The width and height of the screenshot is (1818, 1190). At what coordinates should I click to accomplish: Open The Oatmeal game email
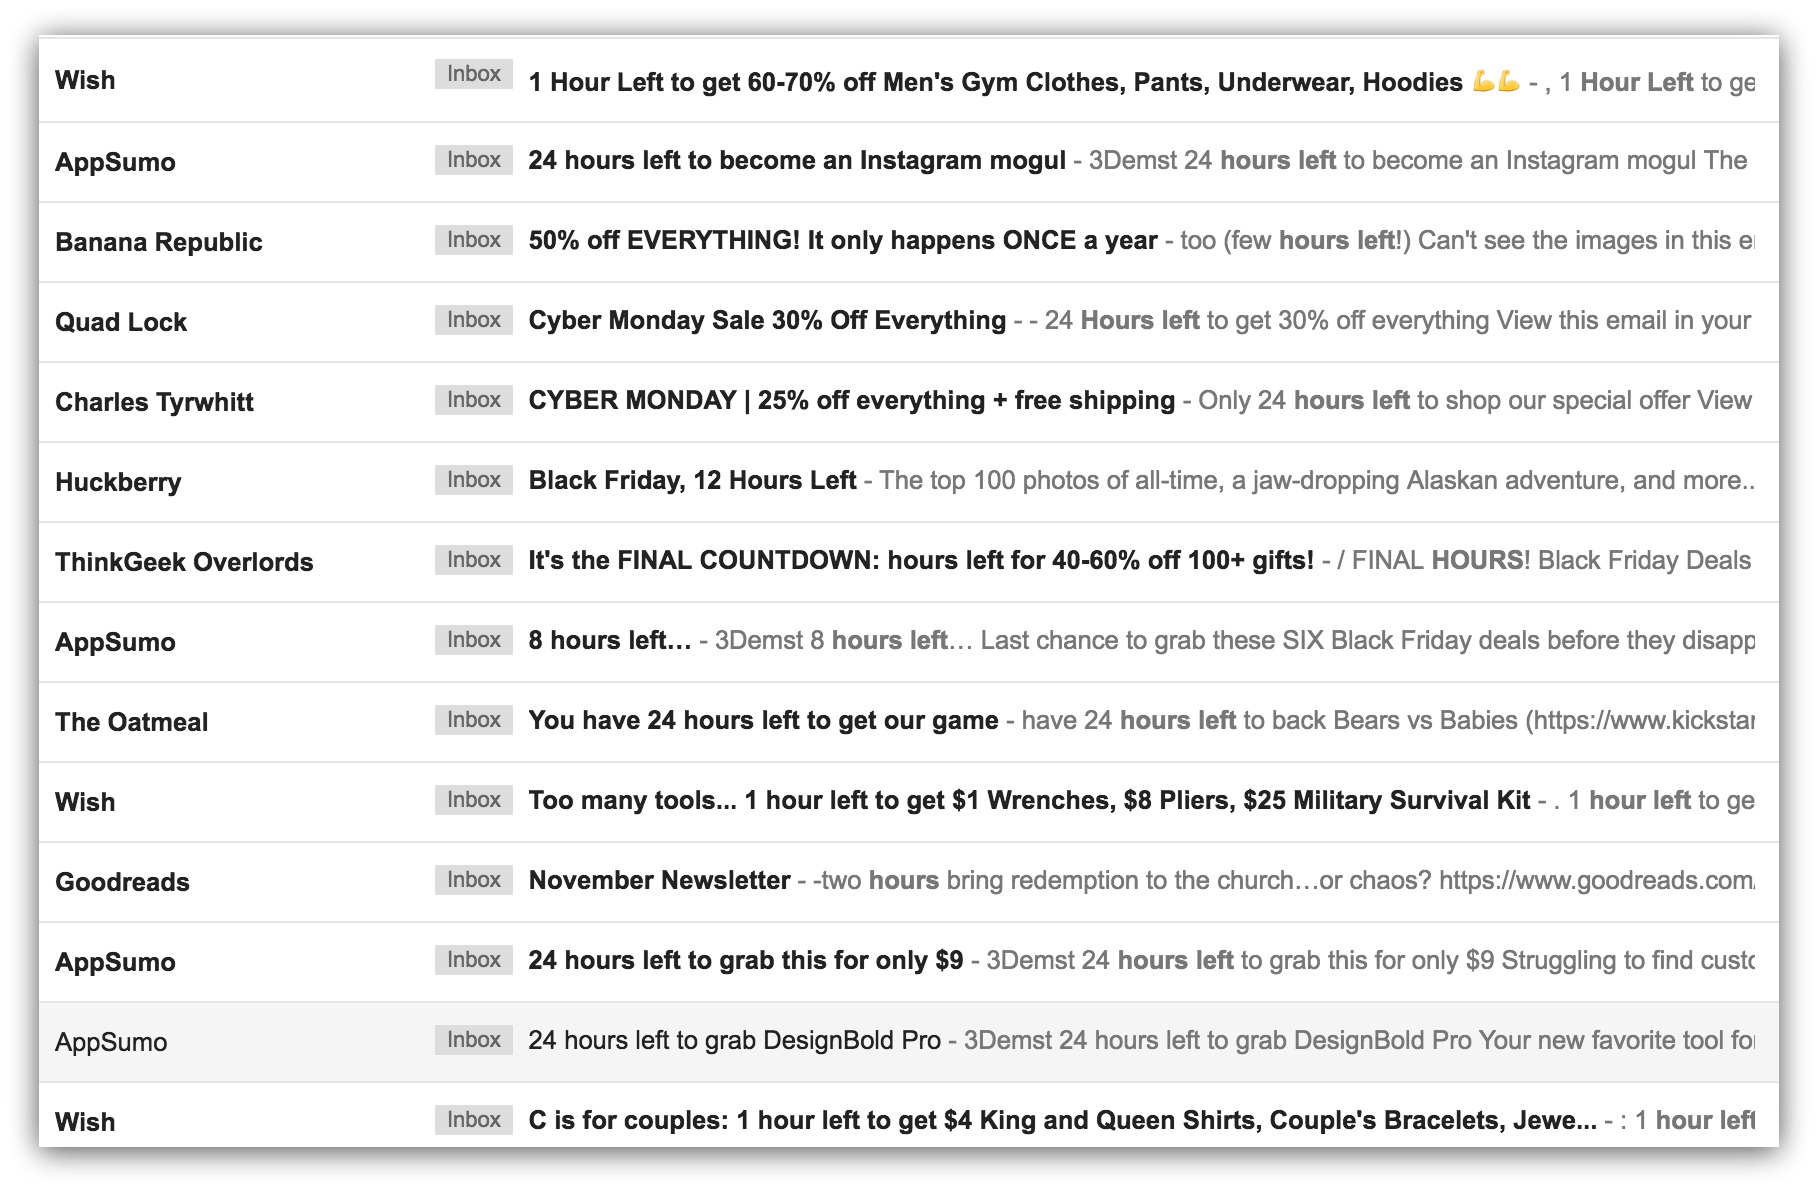[908, 722]
